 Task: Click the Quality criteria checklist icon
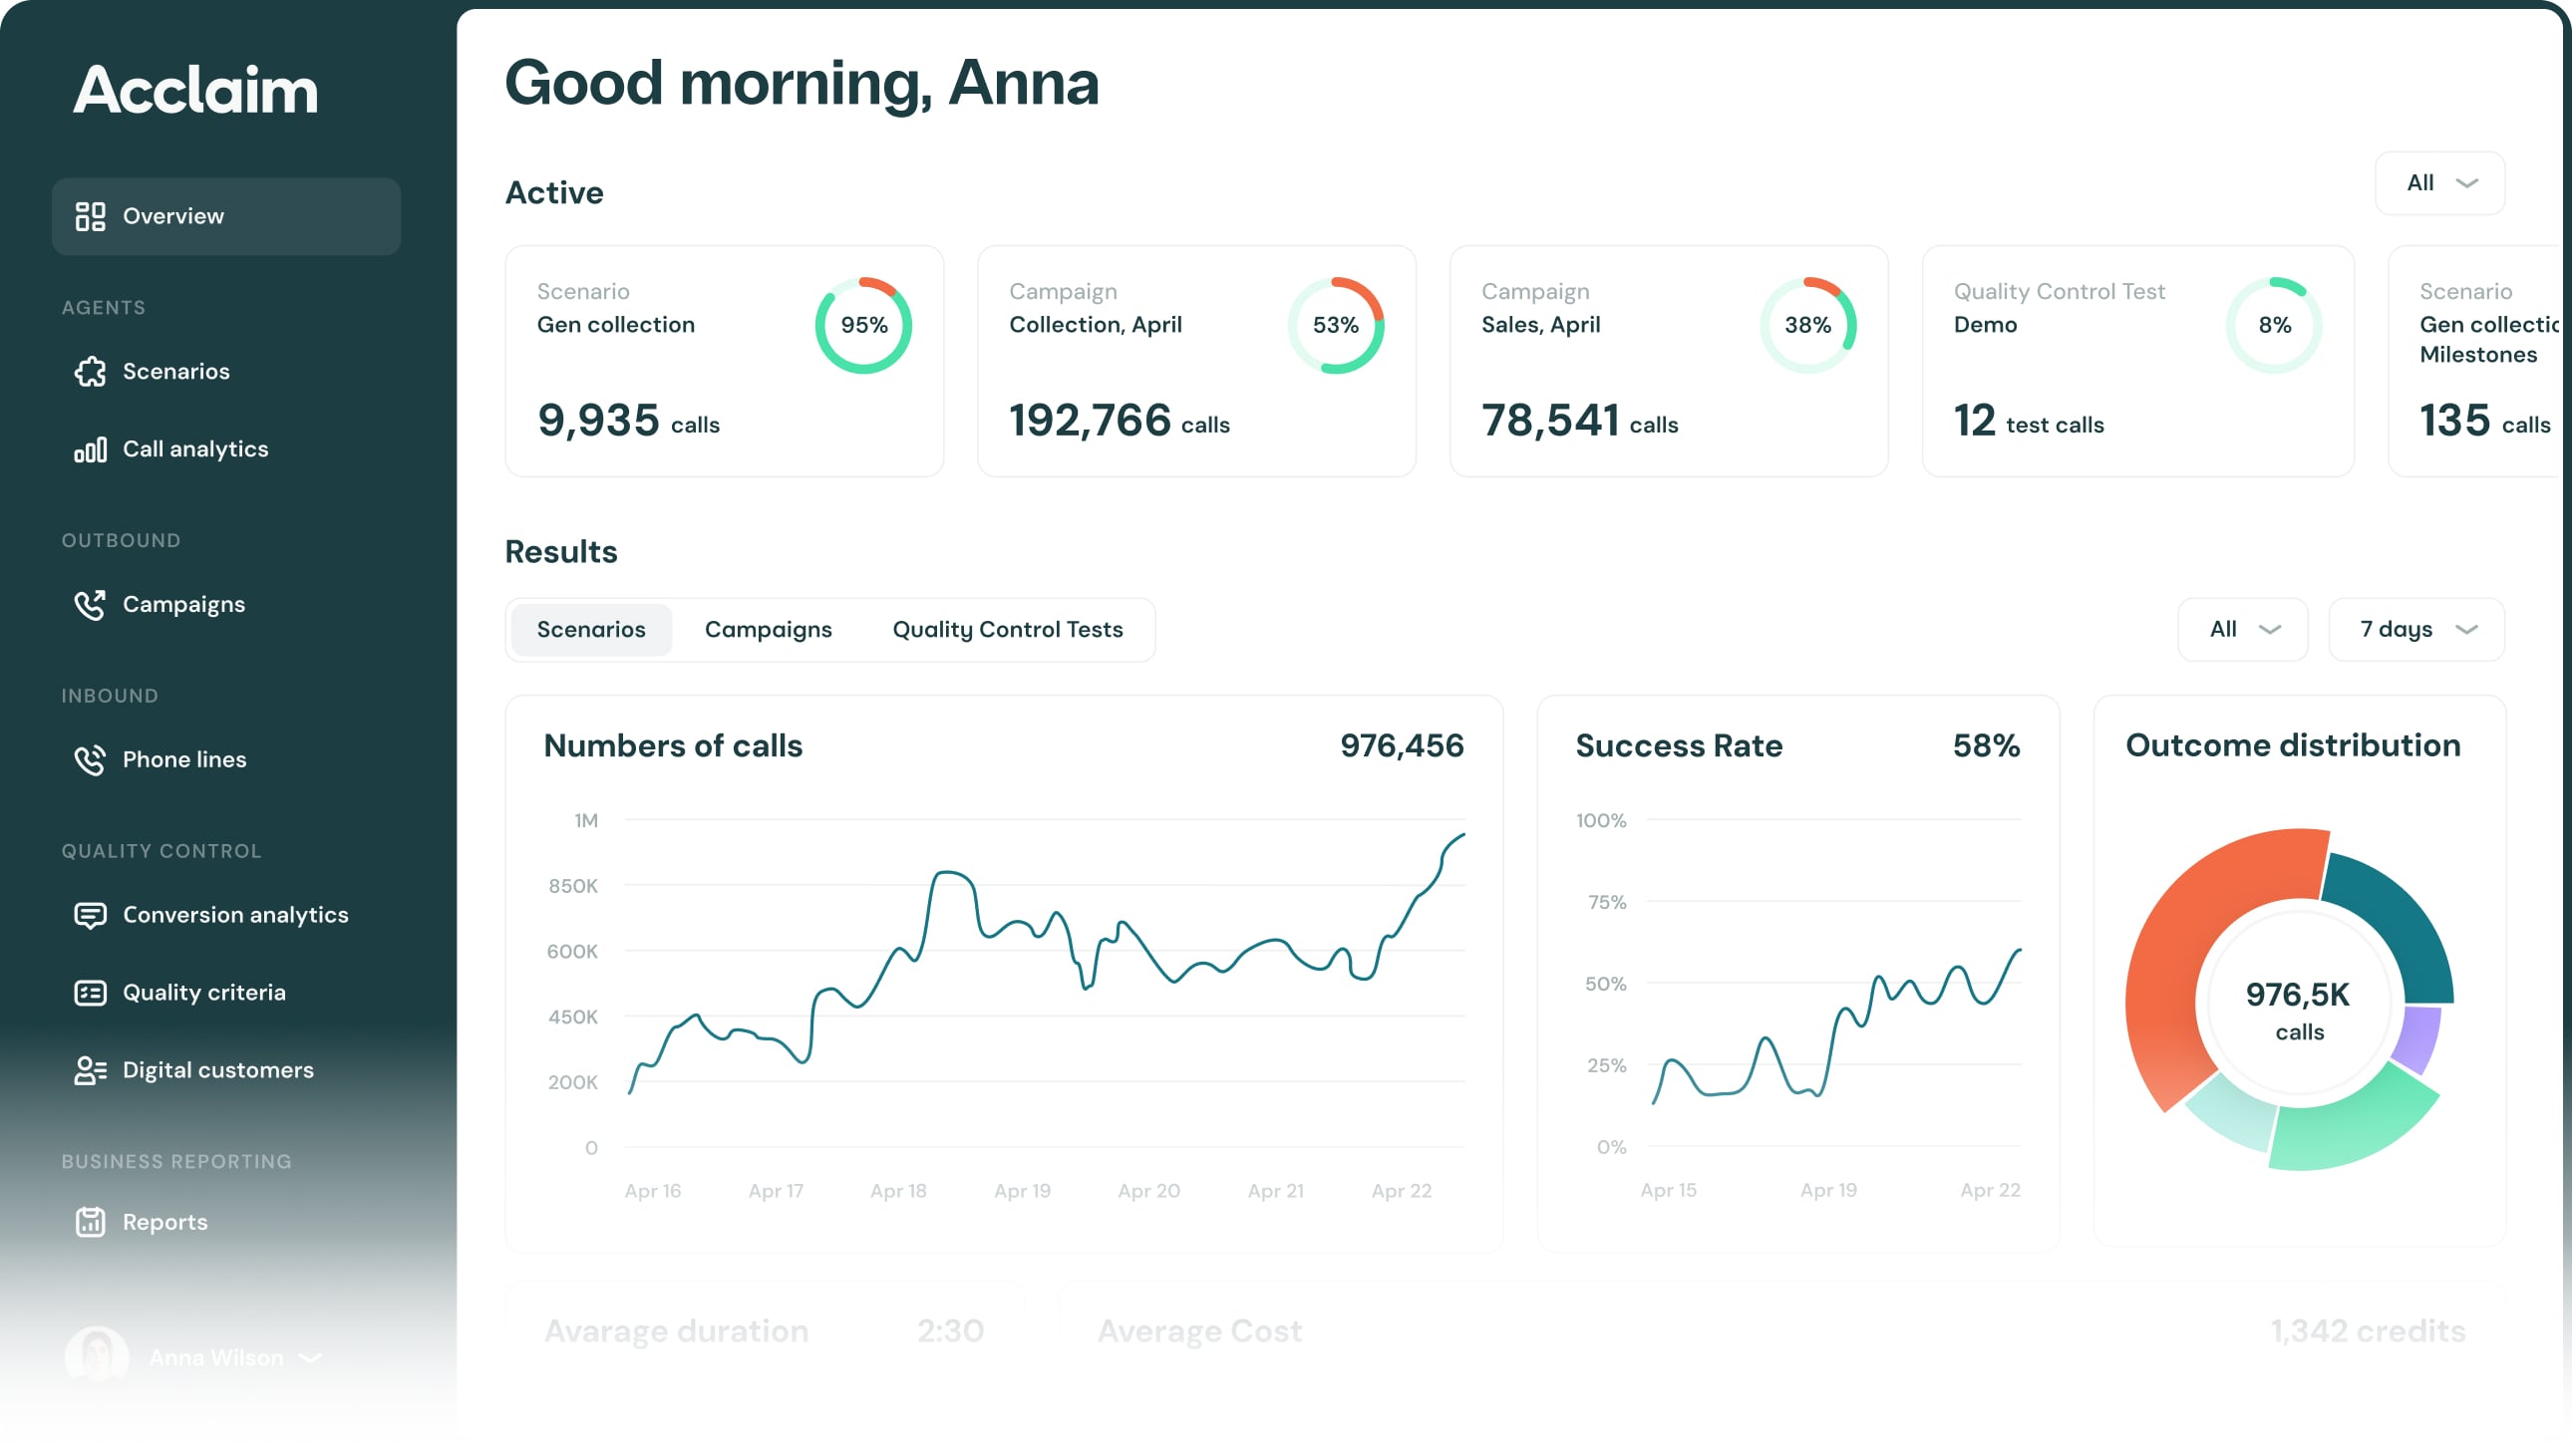(x=90, y=993)
